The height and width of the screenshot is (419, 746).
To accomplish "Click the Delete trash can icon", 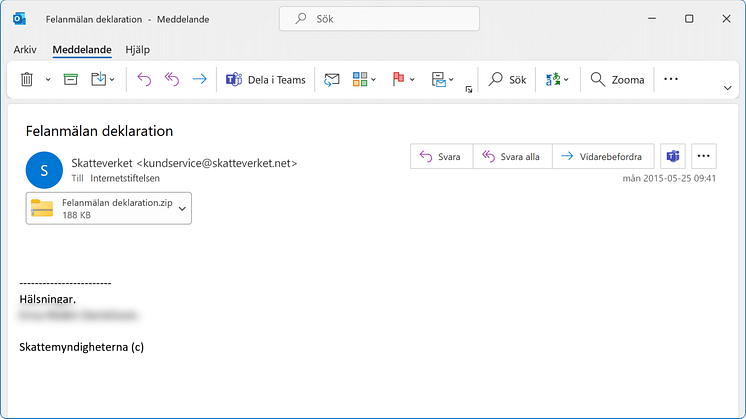I will click(27, 80).
